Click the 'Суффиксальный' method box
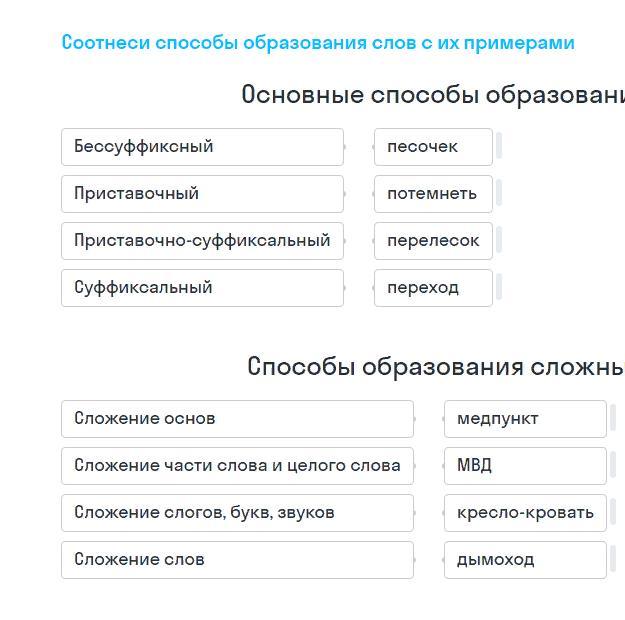Image resolution: width=625 pixels, height=620 pixels. [202, 288]
